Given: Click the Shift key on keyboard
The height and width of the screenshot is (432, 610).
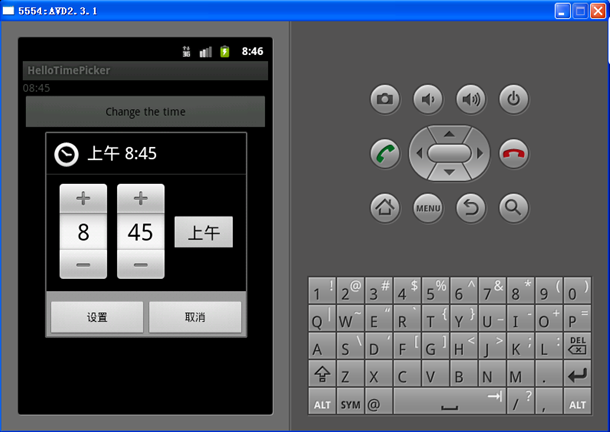Looking at the screenshot, I should pos(322,374).
